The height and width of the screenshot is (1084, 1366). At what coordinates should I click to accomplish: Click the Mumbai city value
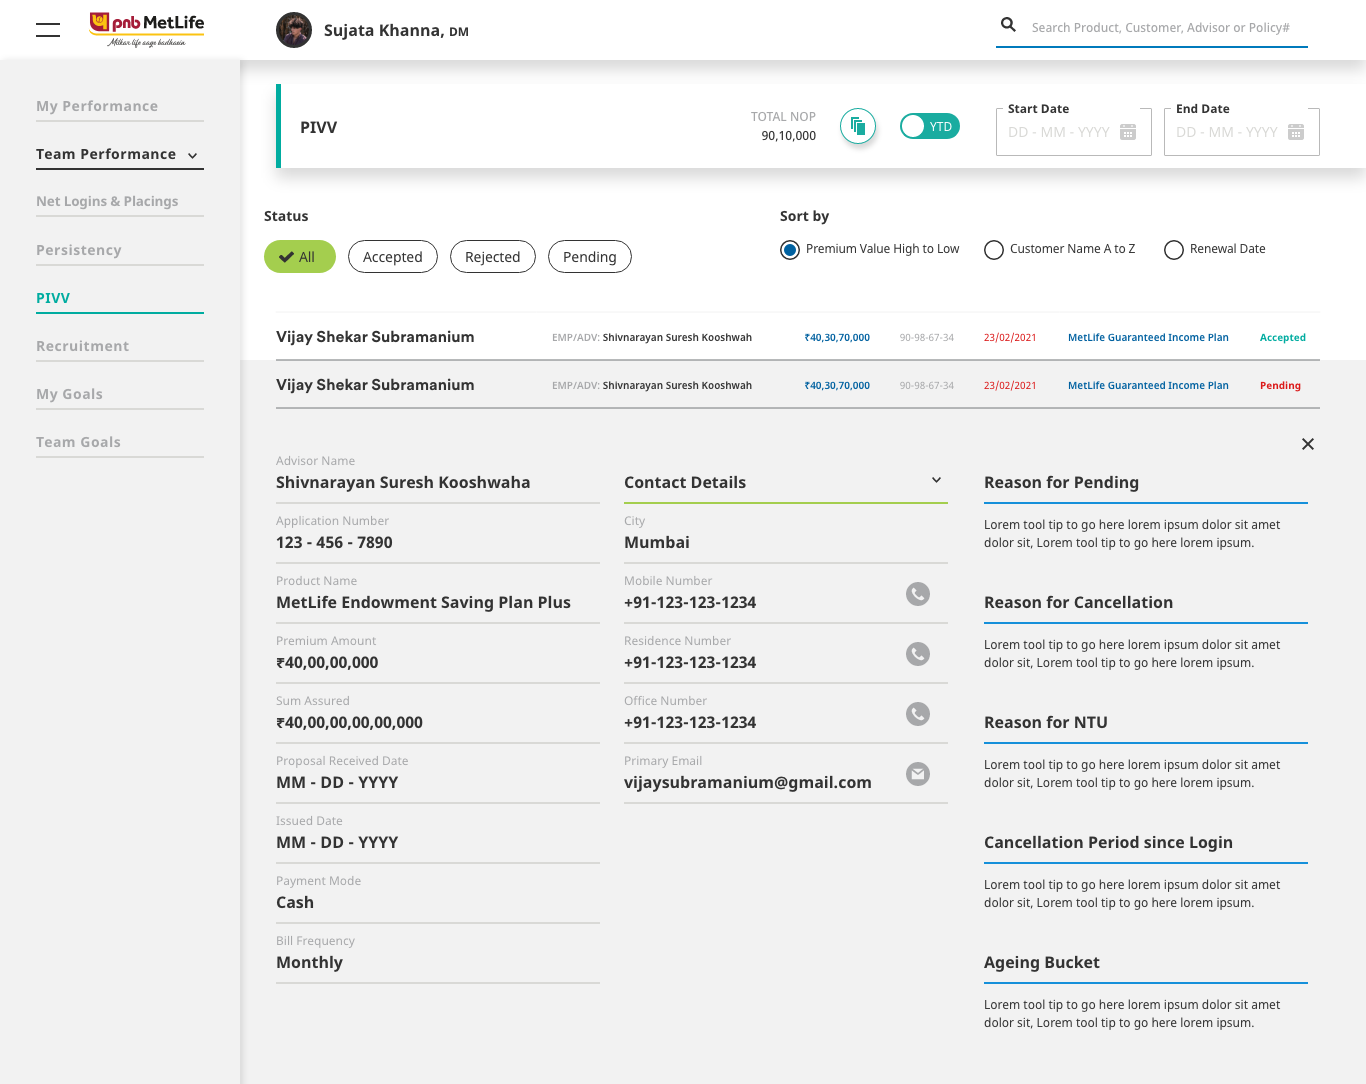(657, 542)
